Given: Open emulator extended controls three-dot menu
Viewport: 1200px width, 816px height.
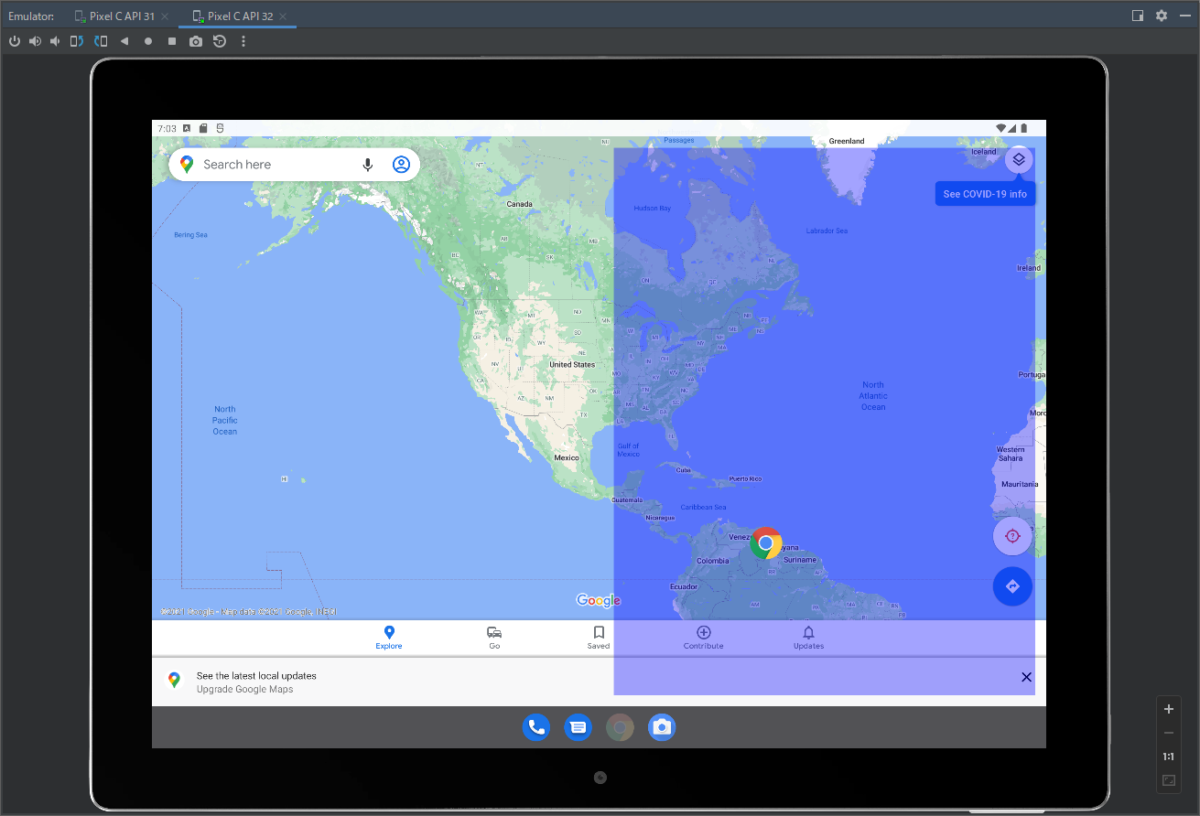Looking at the screenshot, I should tap(243, 41).
